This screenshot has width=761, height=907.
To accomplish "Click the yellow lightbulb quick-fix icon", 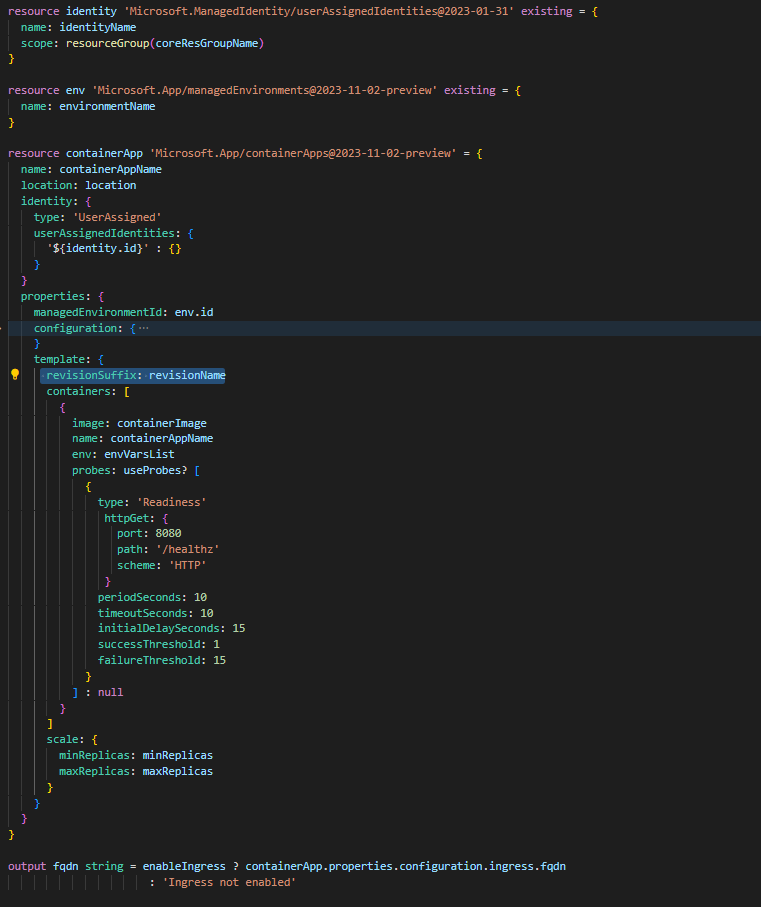I will pos(15,375).
